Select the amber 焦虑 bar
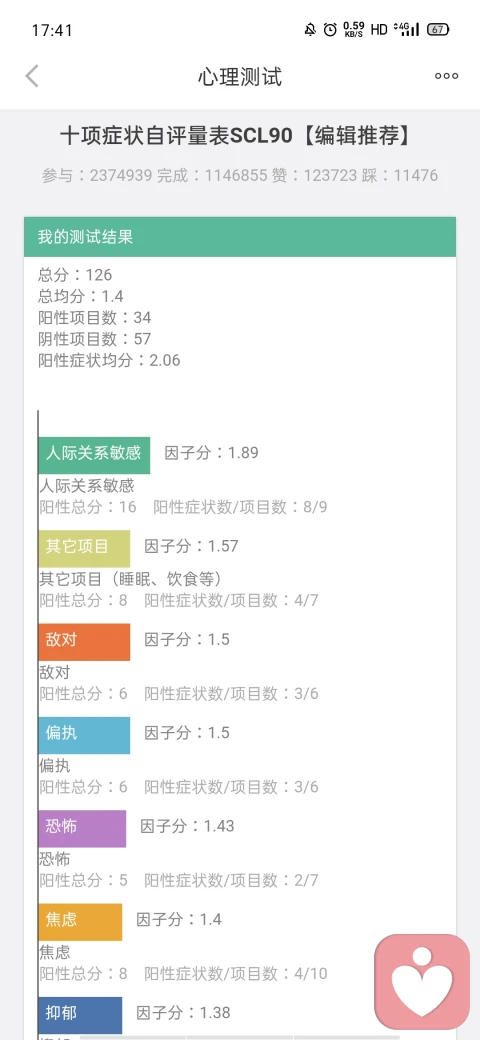The height and width of the screenshot is (1040, 480). coord(80,922)
